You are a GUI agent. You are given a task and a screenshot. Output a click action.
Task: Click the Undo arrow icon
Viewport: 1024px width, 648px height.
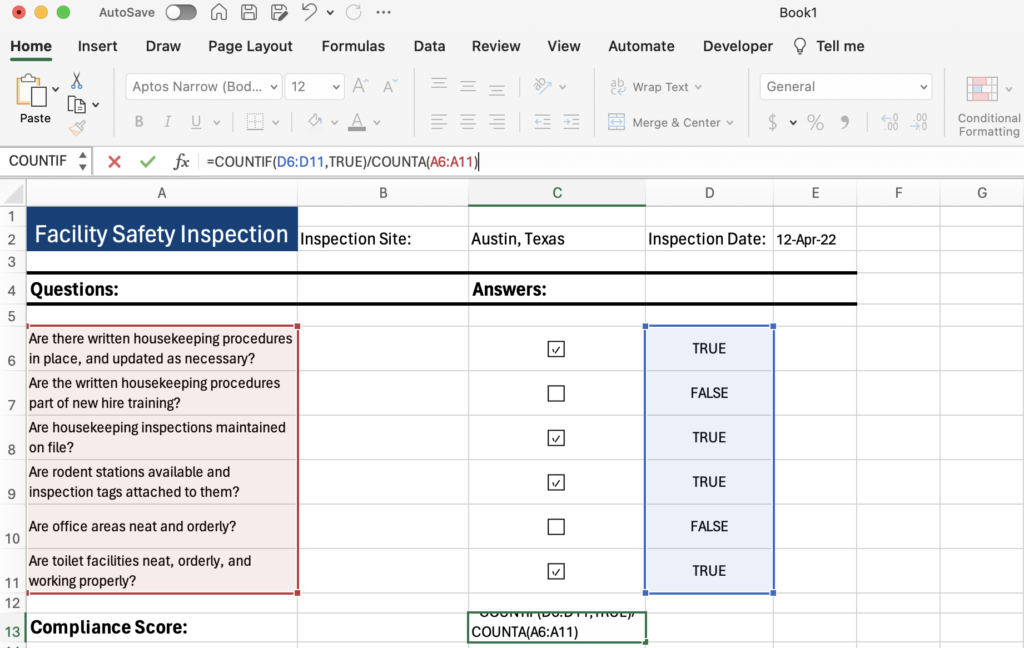[309, 12]
